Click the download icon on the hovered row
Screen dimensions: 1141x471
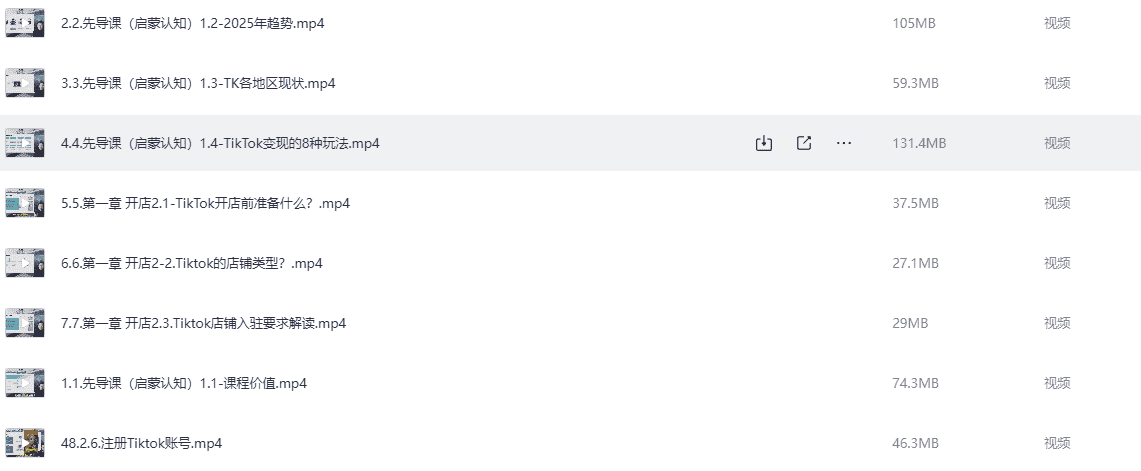pyautogui.click(x=764, y=143)
